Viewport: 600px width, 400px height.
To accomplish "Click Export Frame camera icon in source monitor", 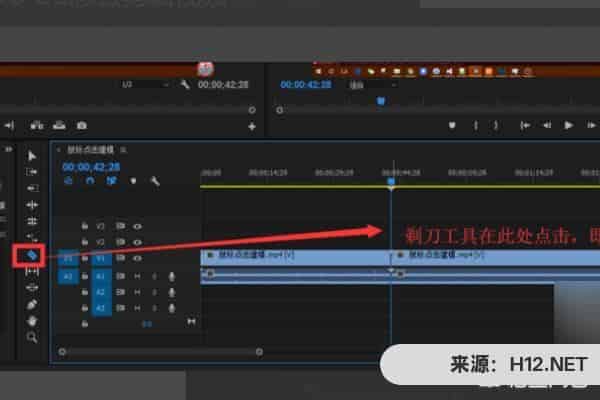I will [82, 126].
